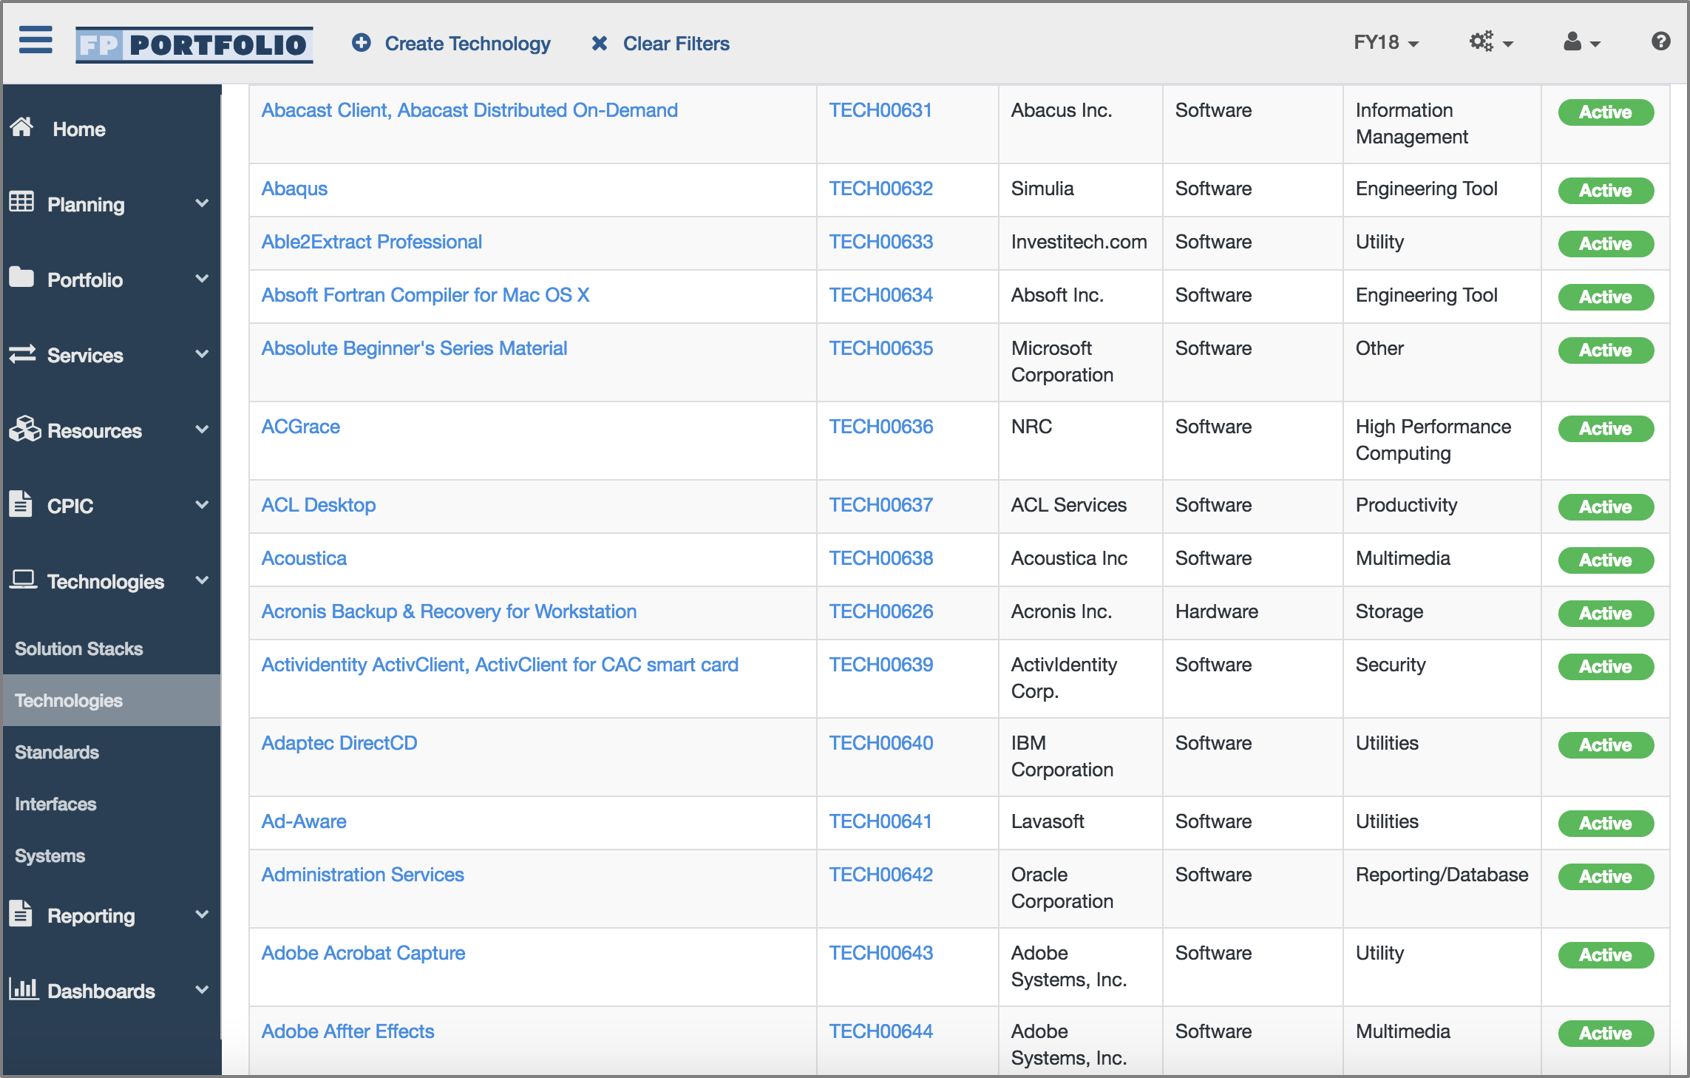1690x1078 pixels.
Task: Click the Home house icon
Action: (22, 127)
